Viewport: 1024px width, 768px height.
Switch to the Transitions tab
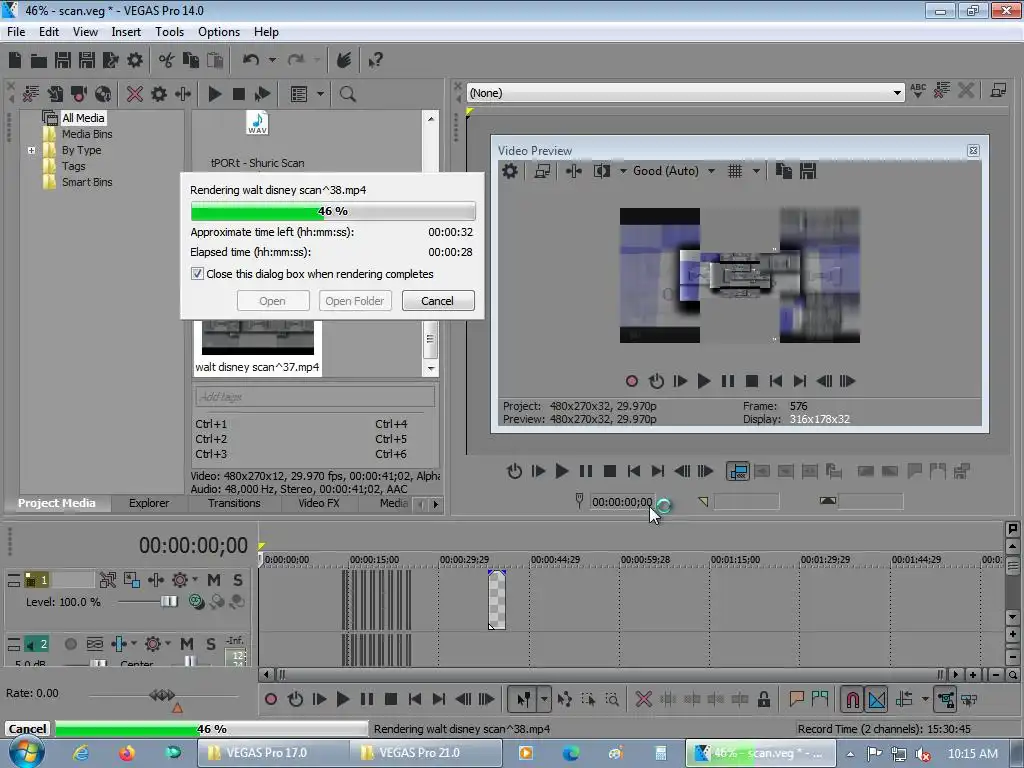pyautogui.click(x=234, y=503)
